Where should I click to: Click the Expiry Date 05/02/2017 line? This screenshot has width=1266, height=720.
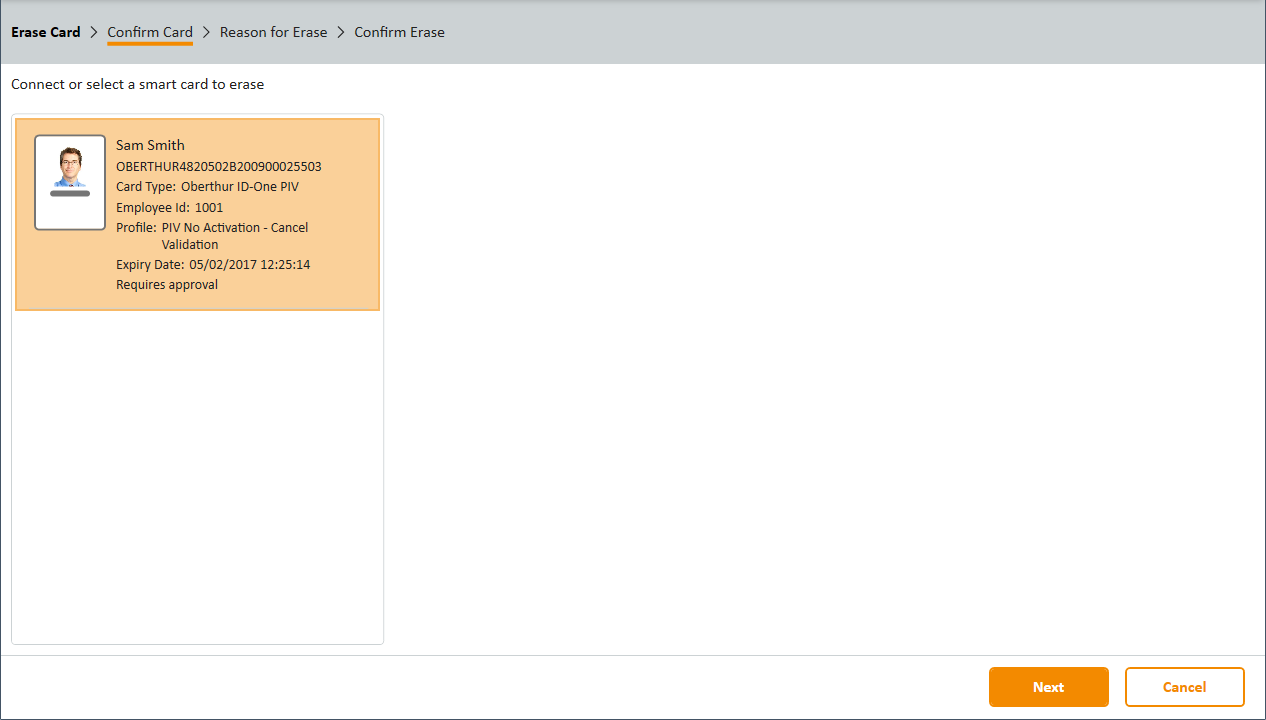(x=213, y=265)
